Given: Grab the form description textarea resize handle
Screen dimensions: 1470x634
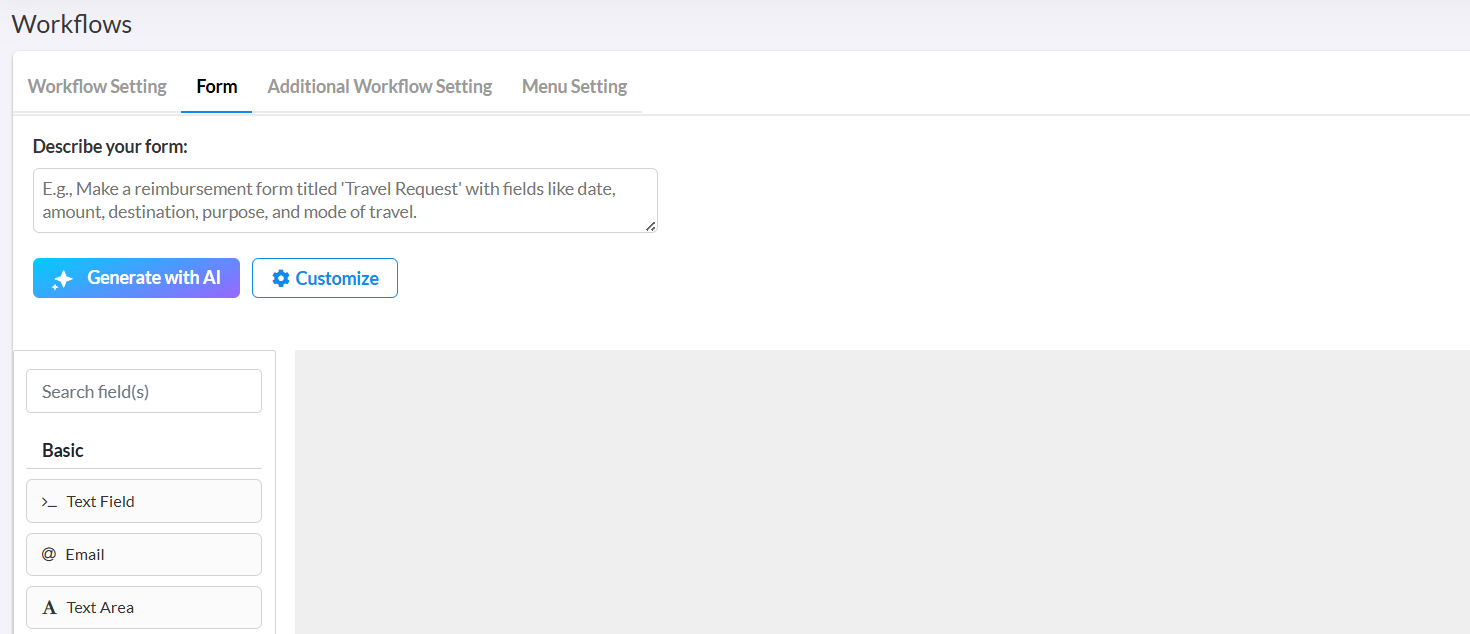Looking at the screenshot, I should pyautogui.click(x=651, y=226).
